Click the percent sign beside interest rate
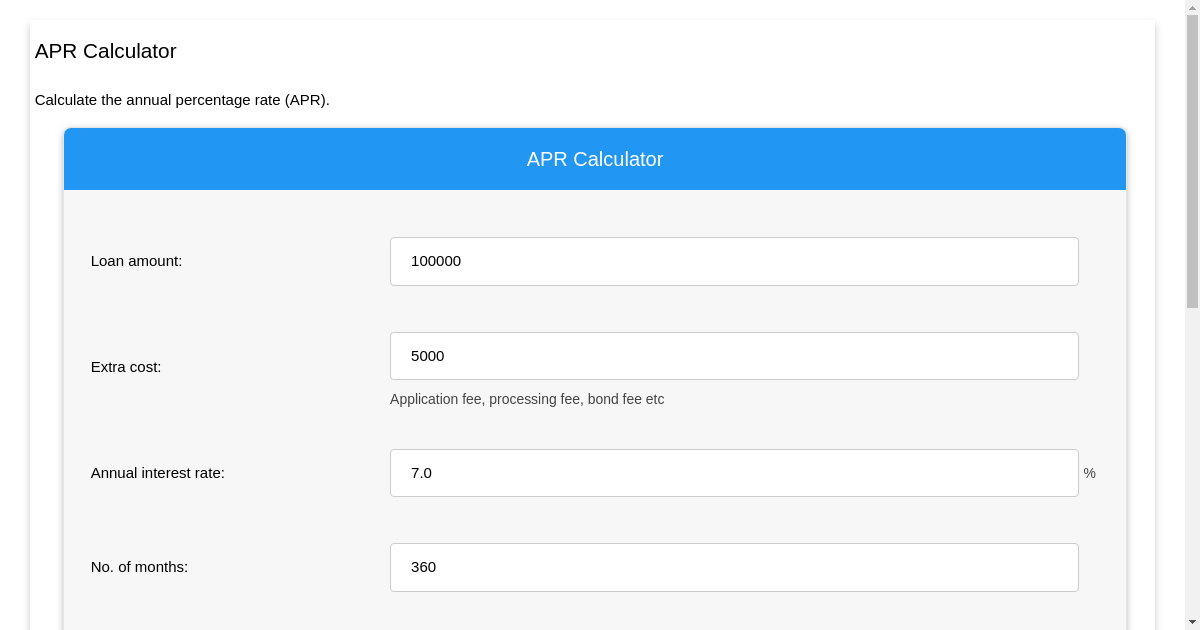The width and height of the screenshot is (1200, 630). click(1089, 473)
